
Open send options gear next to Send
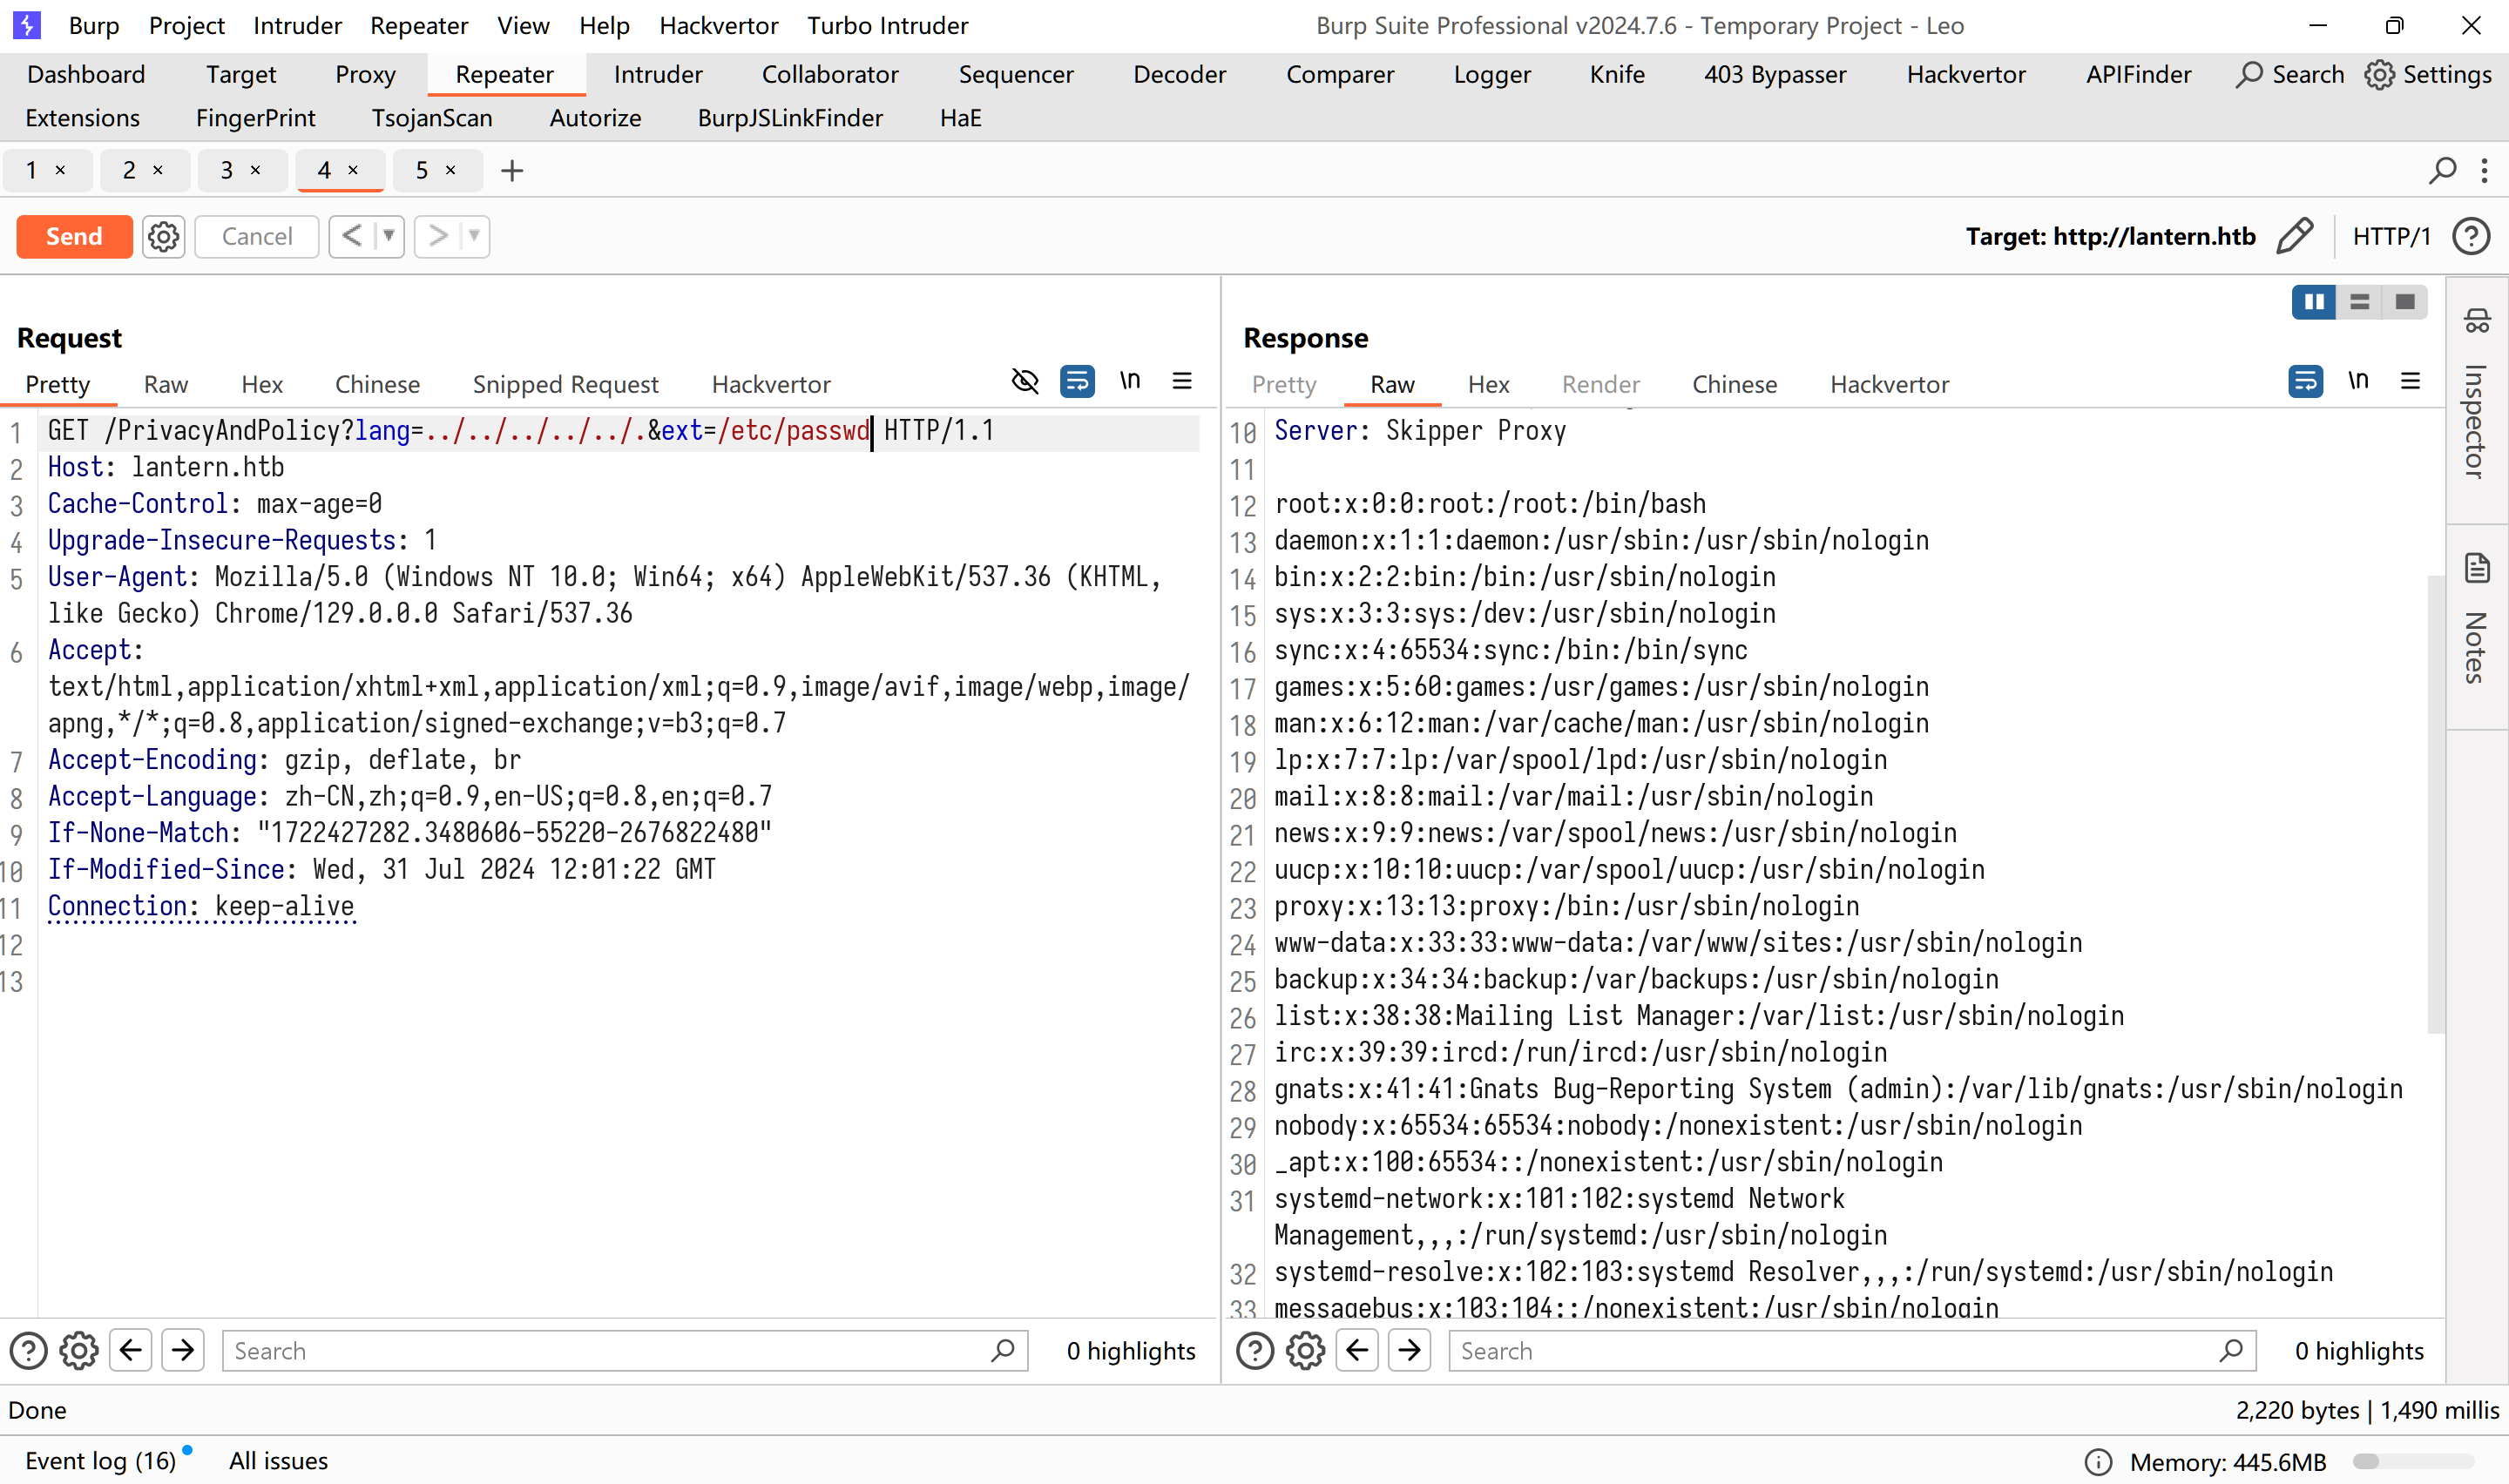pyautogui.click(x=164, y=236)
